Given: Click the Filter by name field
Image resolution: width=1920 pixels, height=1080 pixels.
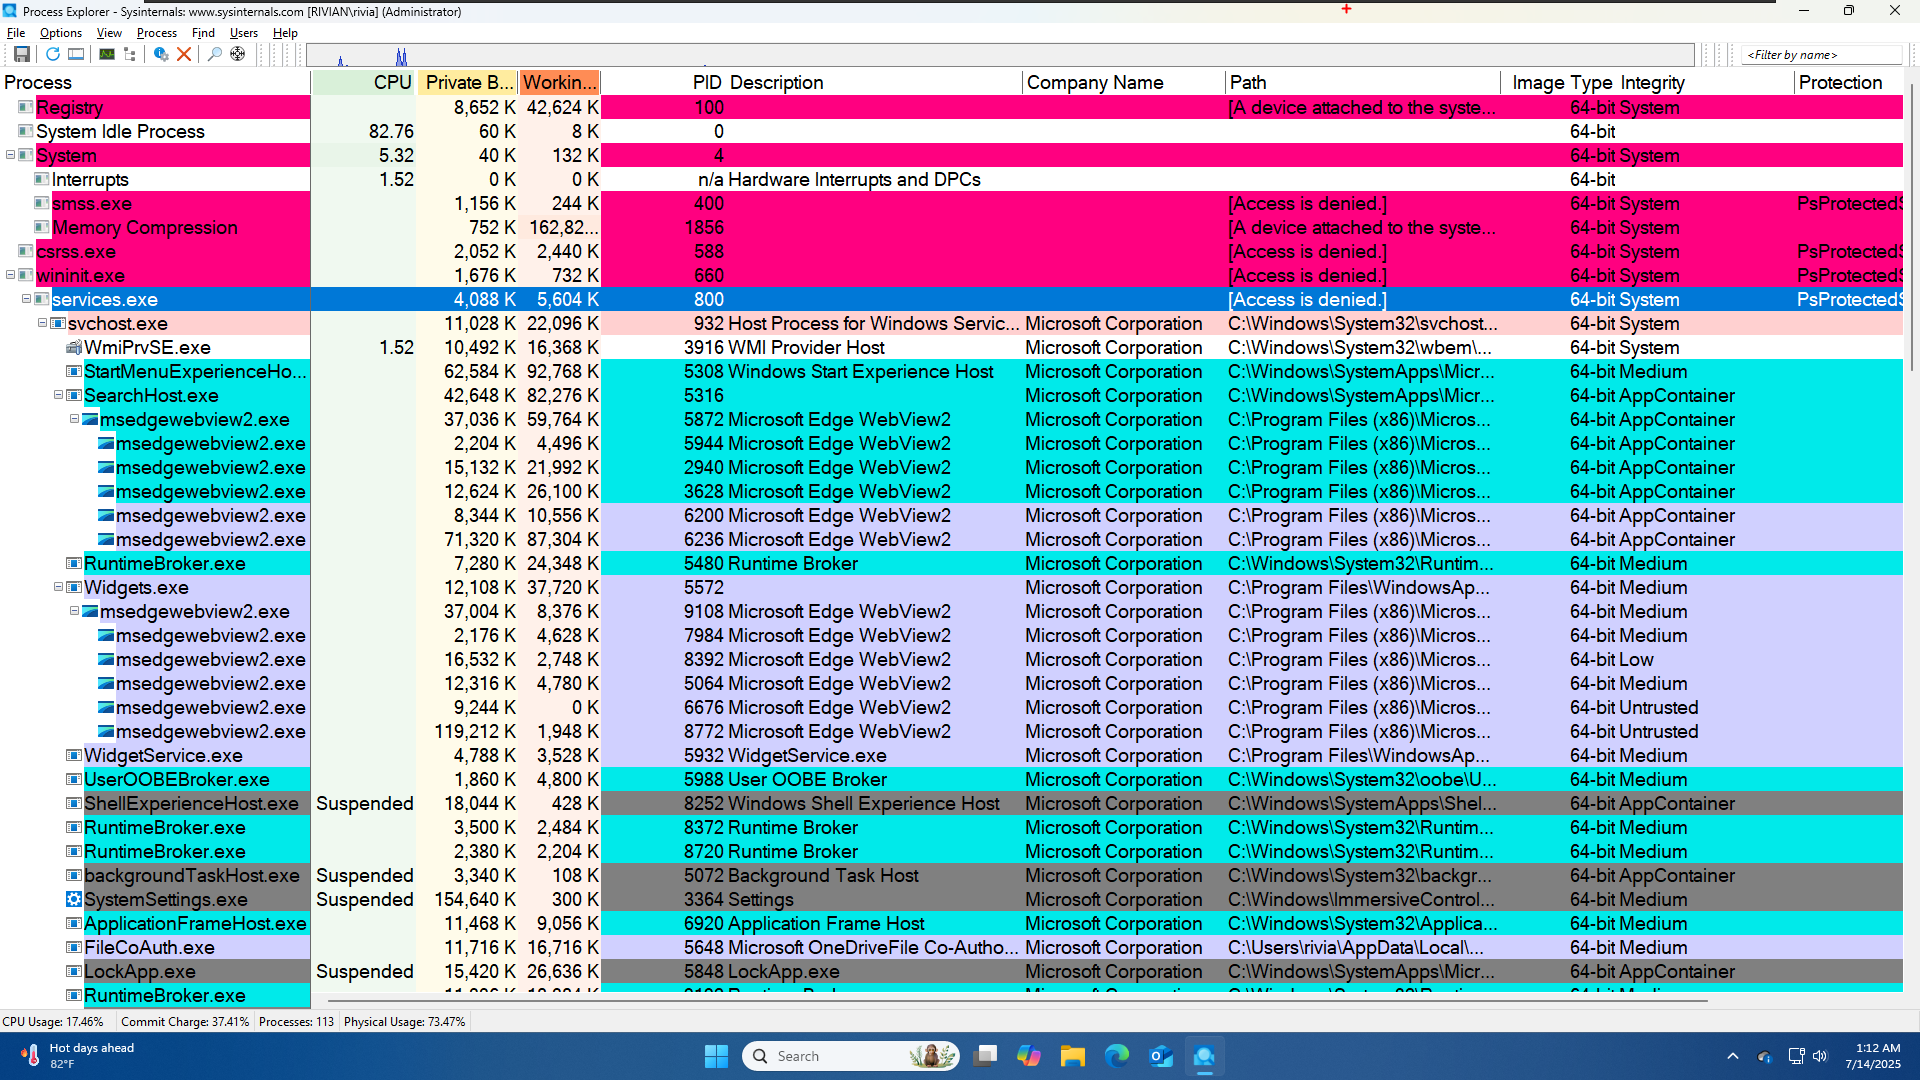Looking at the screenshot, I should point(1820,55).
